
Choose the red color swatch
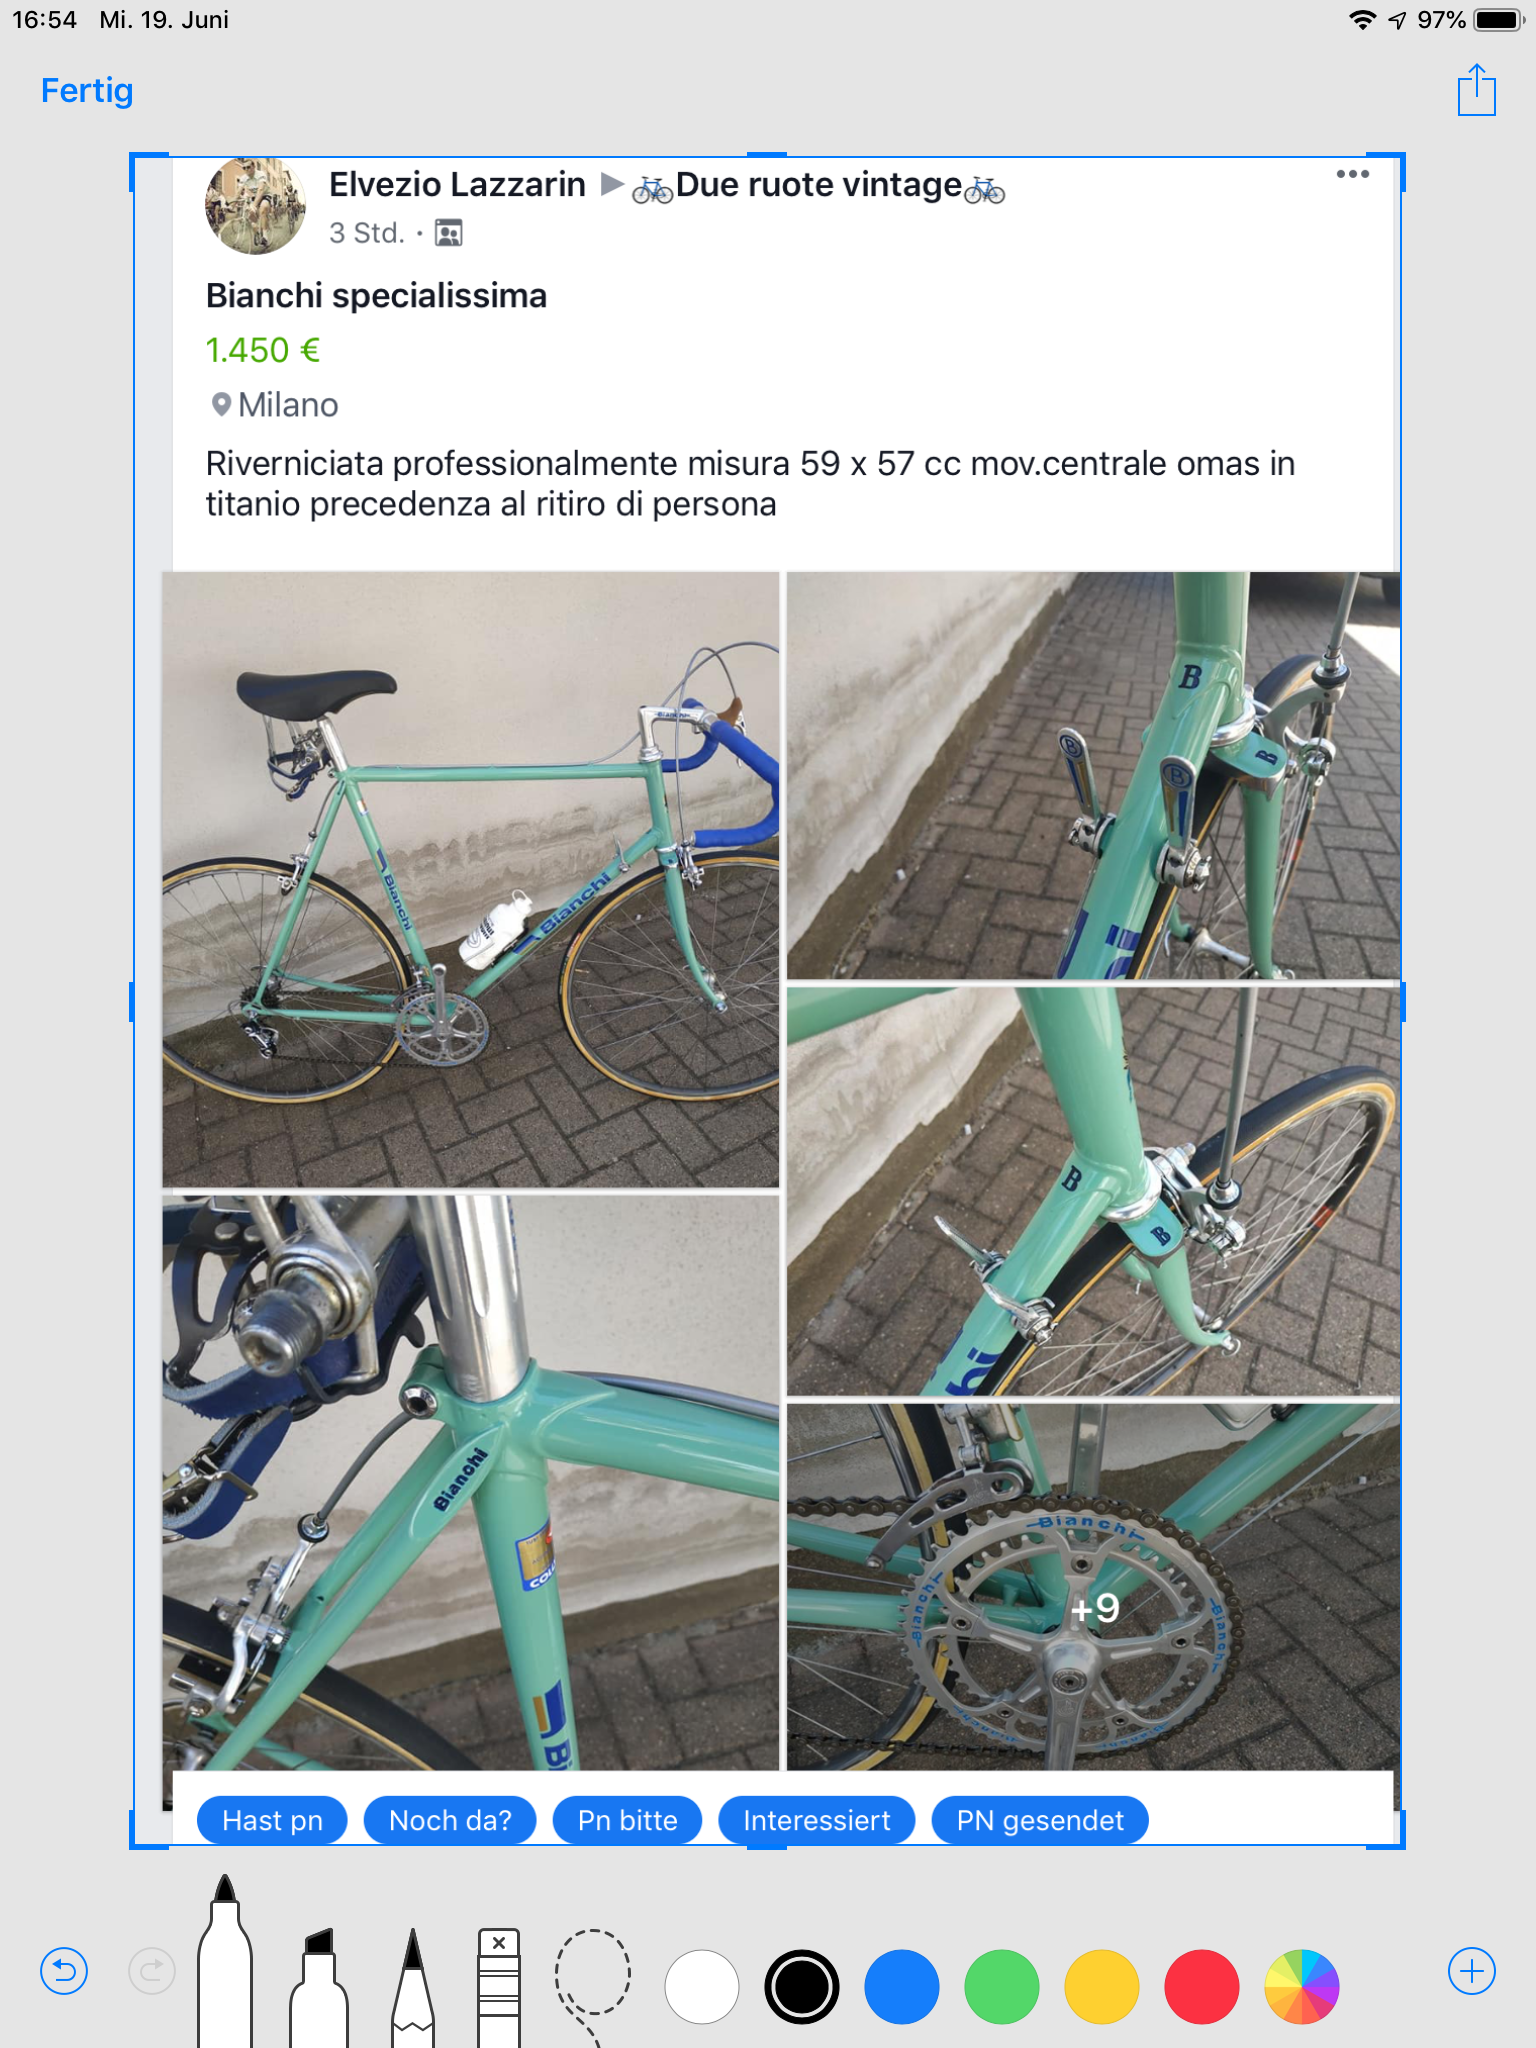click(x=1202, y=1986)
